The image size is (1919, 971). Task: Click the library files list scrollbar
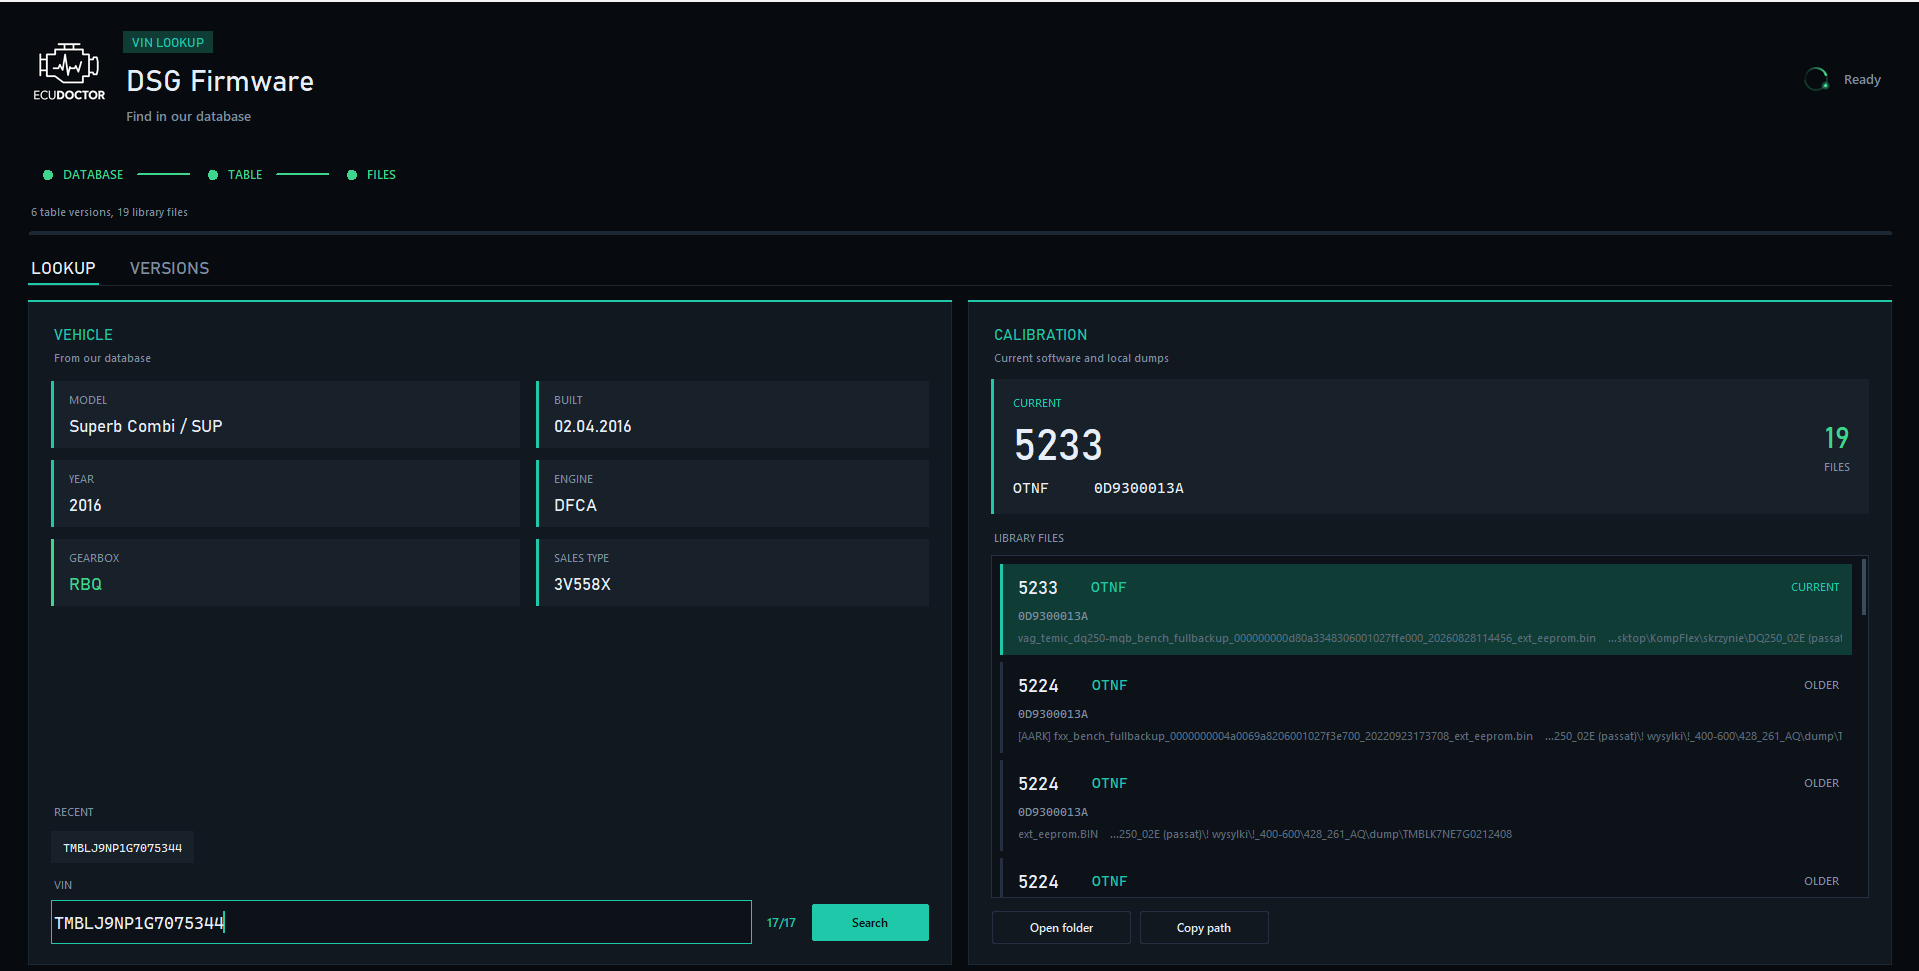pyautogui.click(x=1864, y=587)
